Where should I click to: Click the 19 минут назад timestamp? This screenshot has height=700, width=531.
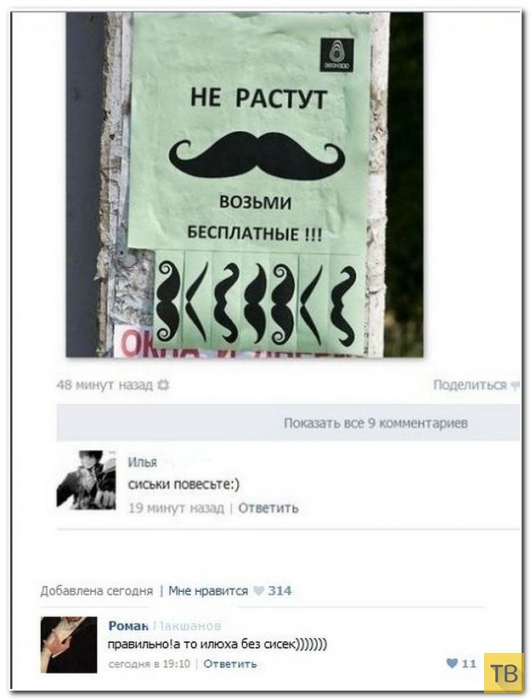(x=176, y=508)
